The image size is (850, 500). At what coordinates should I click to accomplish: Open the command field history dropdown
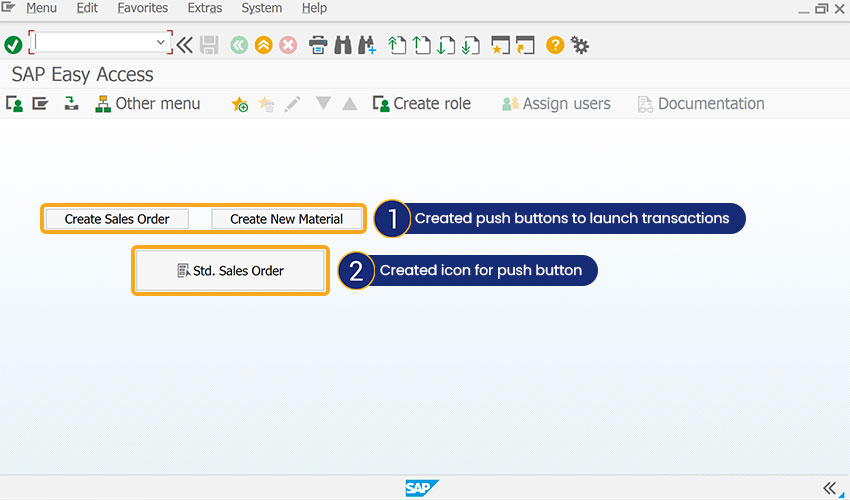(160, 42)
